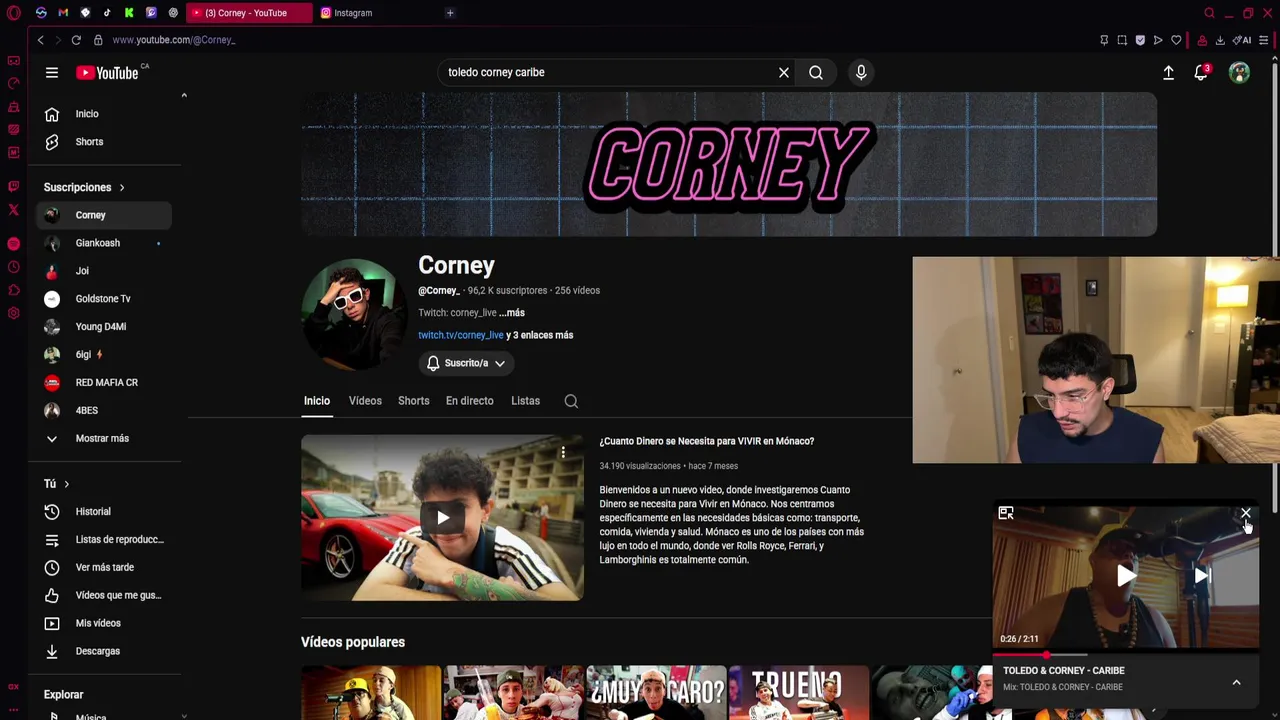Expand the Tú section chevron

(x=66, y=484)
